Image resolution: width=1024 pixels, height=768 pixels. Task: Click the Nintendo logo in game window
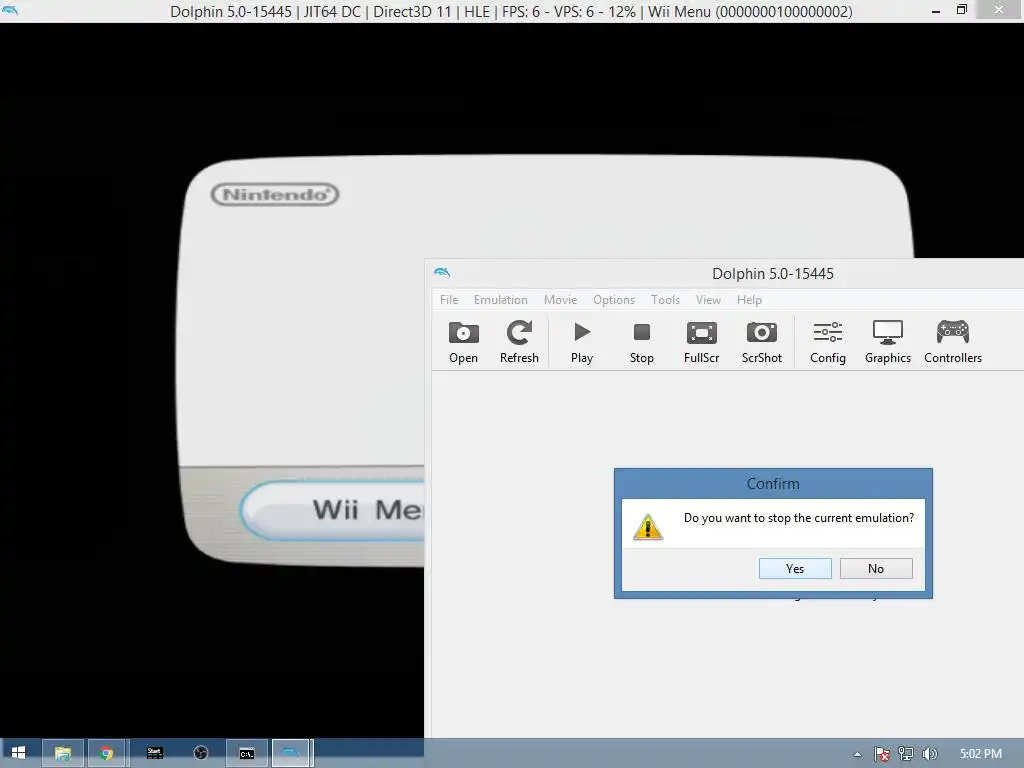coord(275,195)
